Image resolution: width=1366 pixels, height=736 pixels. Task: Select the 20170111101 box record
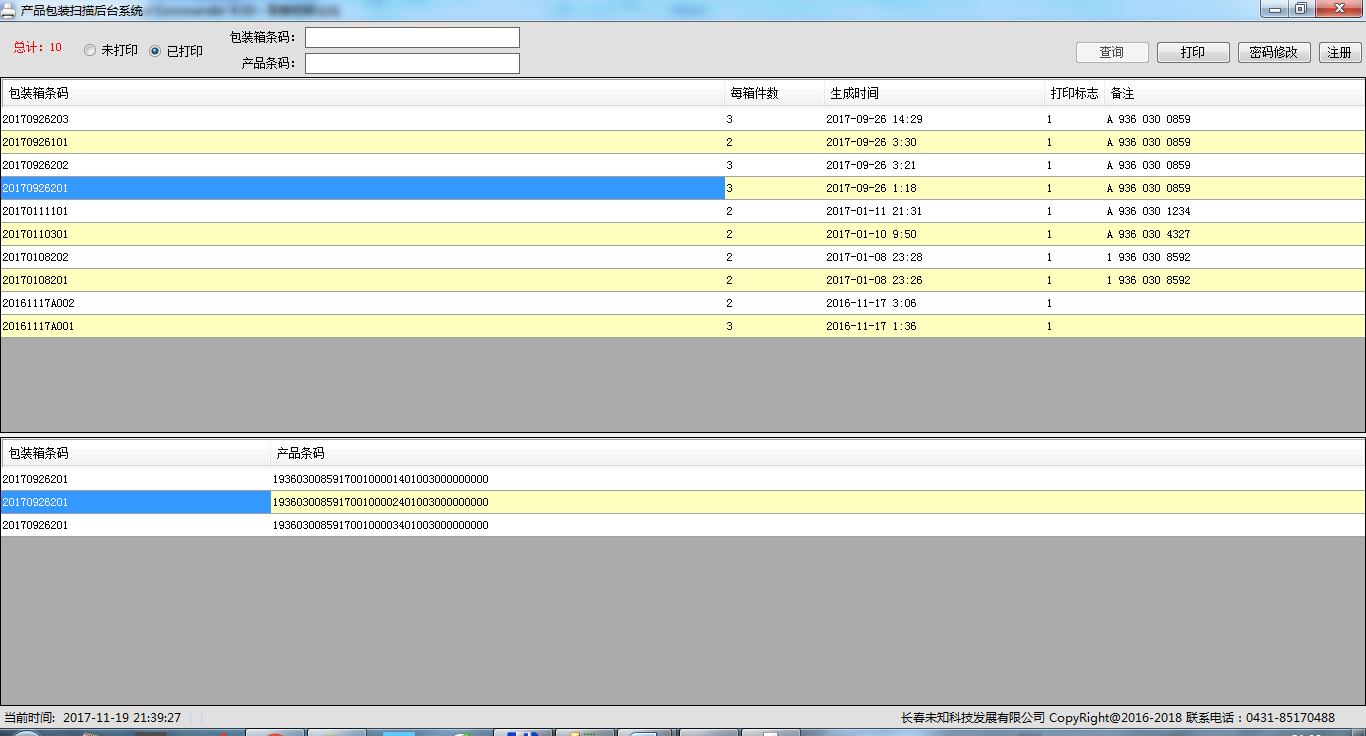click(36, 212)
